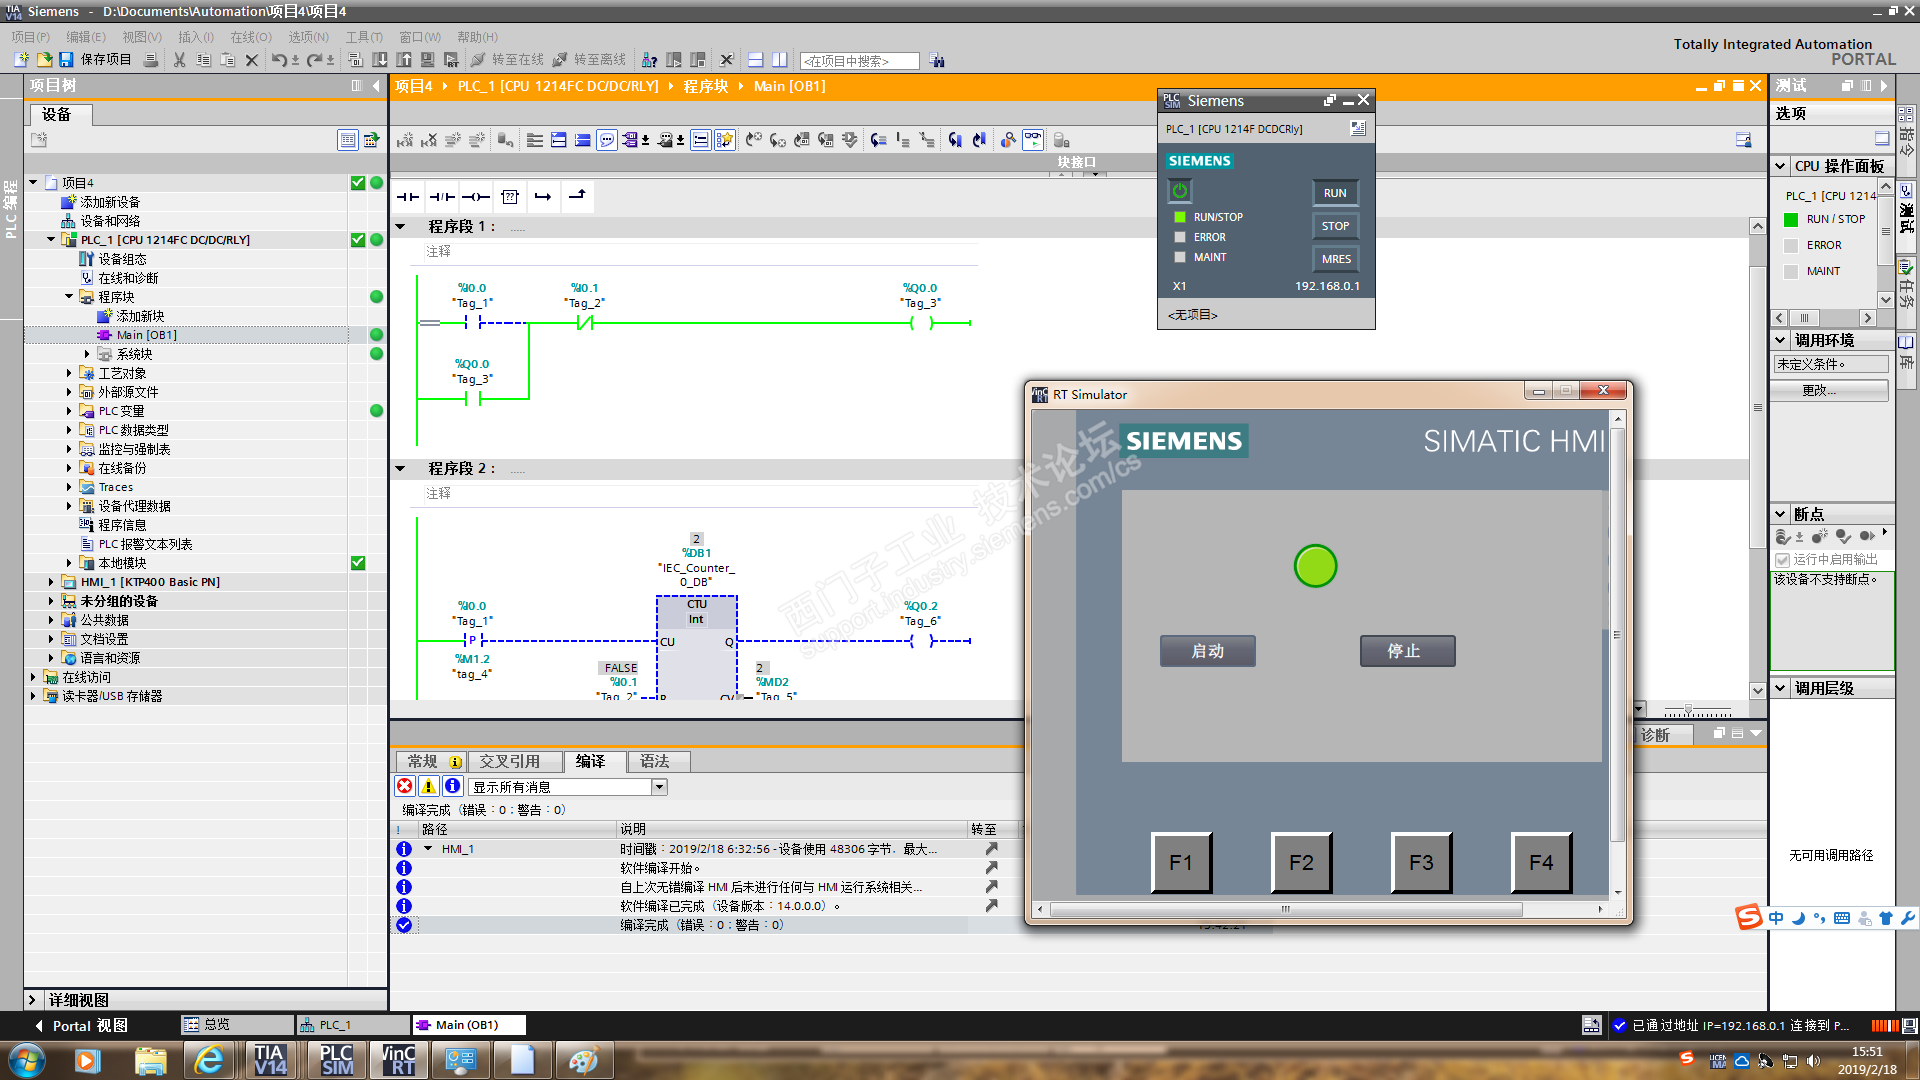Expand the HMI_1 device tree node
Viewport: 1920px width, 1080px height.
(51, 582)
